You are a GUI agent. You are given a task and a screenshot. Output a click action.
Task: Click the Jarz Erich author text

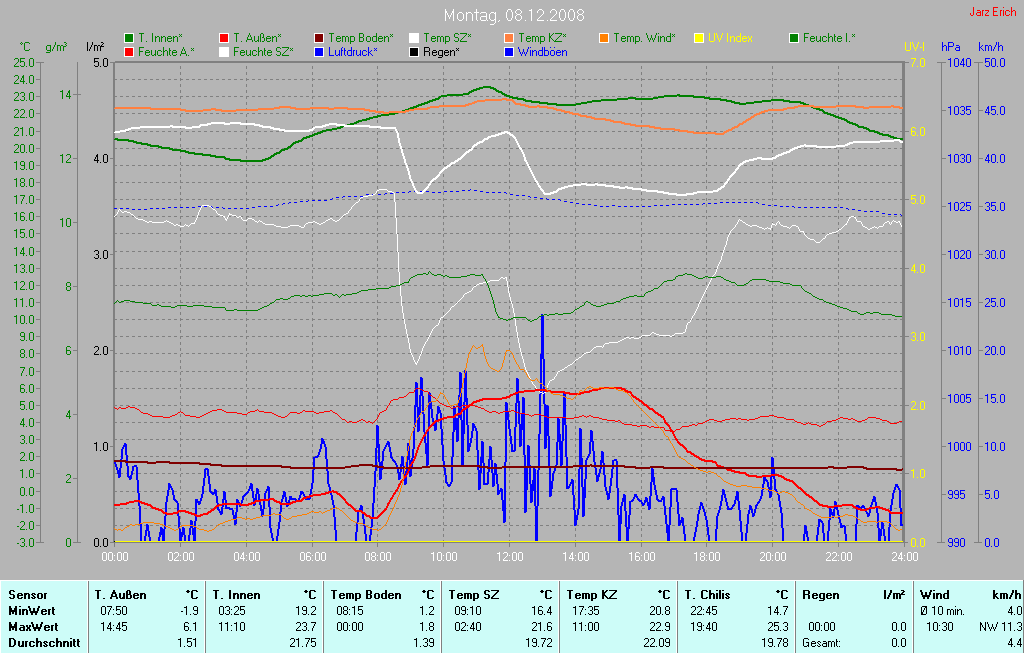click(x=993, y=12)
